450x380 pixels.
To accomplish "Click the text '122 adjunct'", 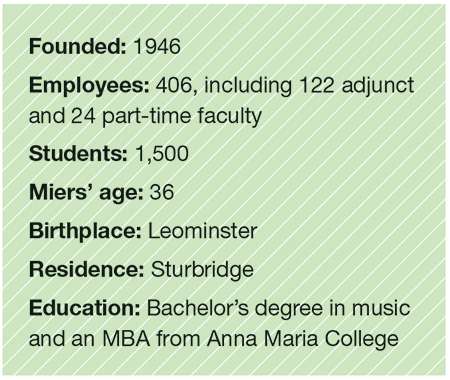I will (357, 85).
